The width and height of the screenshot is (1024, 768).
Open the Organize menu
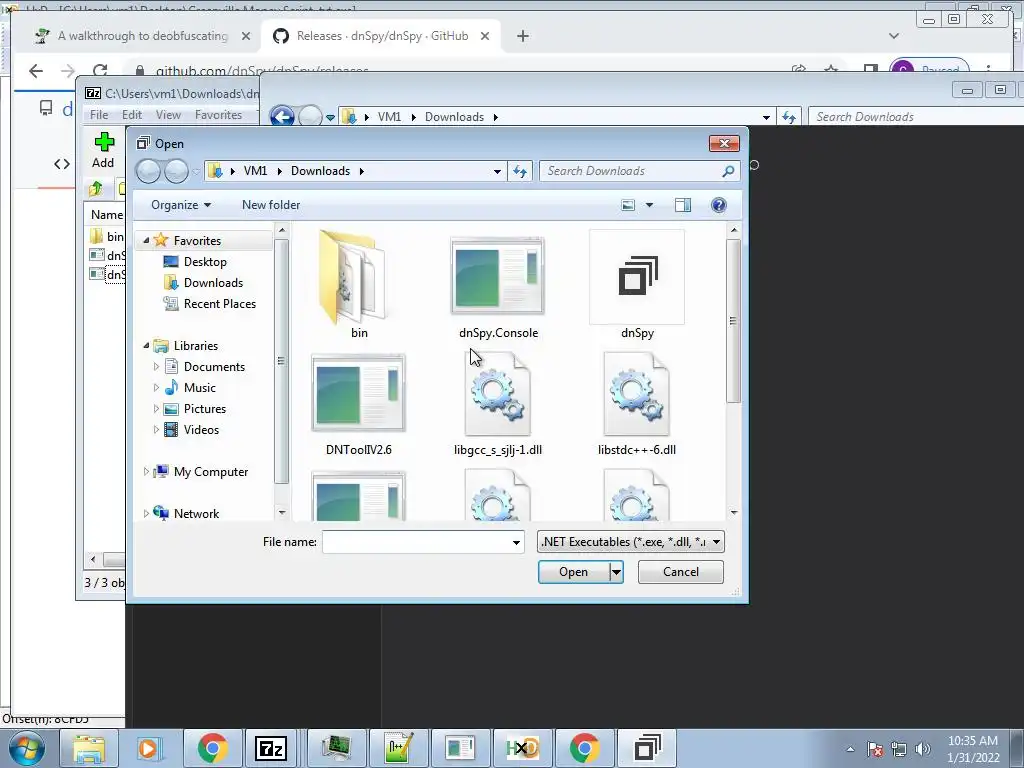point(181,205)
